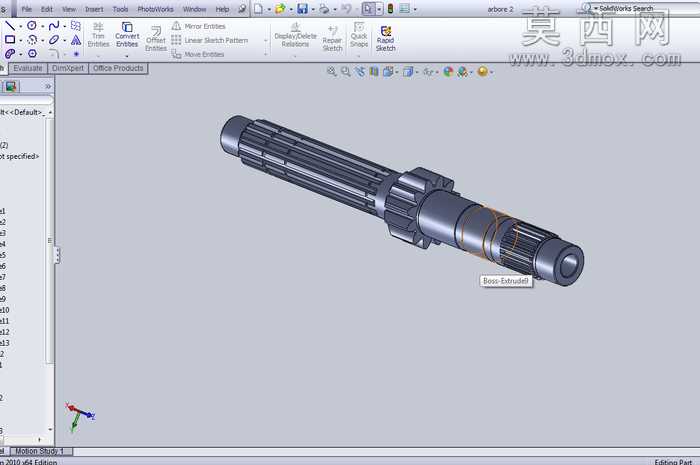Open the Motion Study 1 tab
Screen dimensions: 700x465
40,451
